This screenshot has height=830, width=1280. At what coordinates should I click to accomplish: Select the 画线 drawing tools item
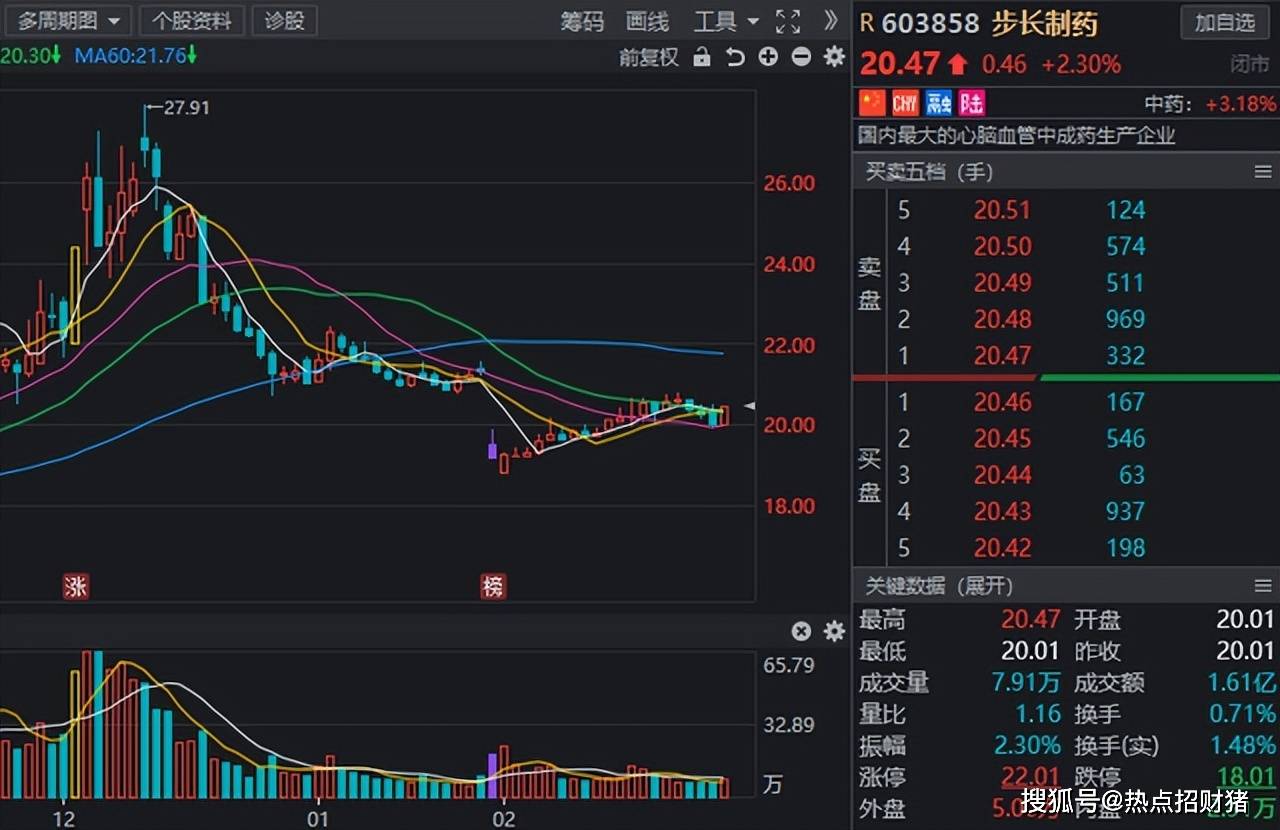[647, 21]
